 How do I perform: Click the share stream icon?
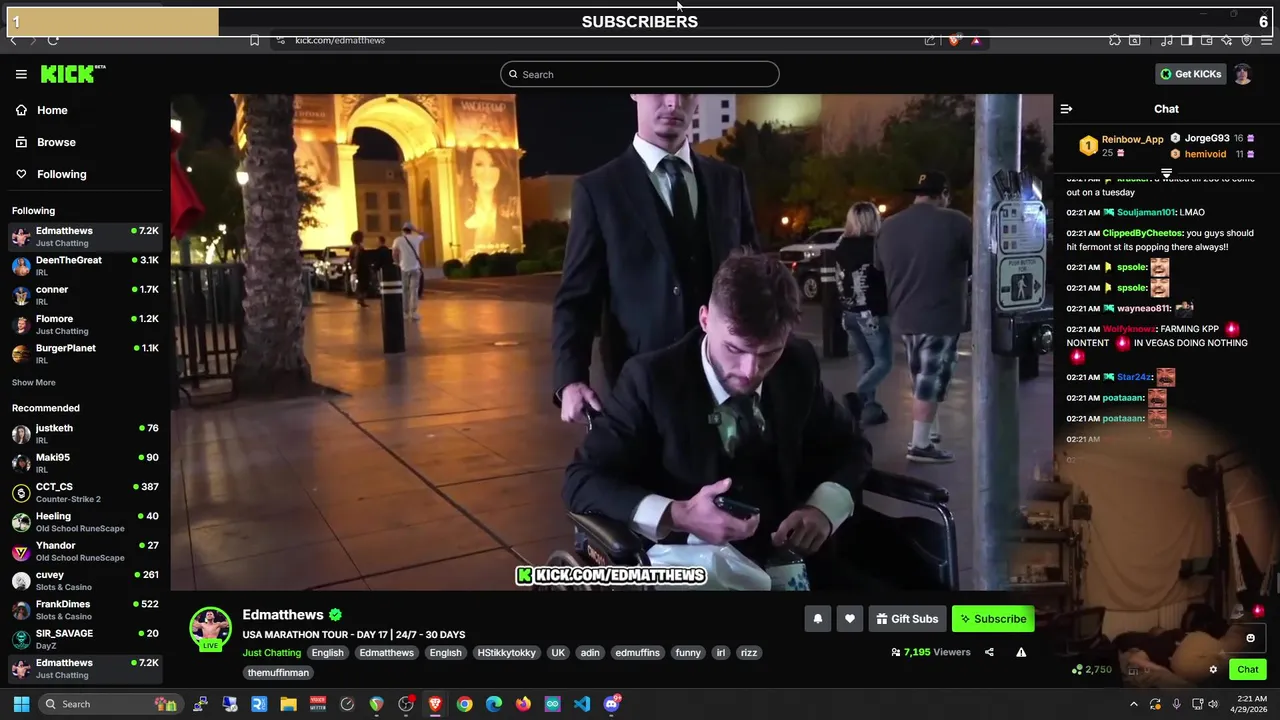(989, 652)
